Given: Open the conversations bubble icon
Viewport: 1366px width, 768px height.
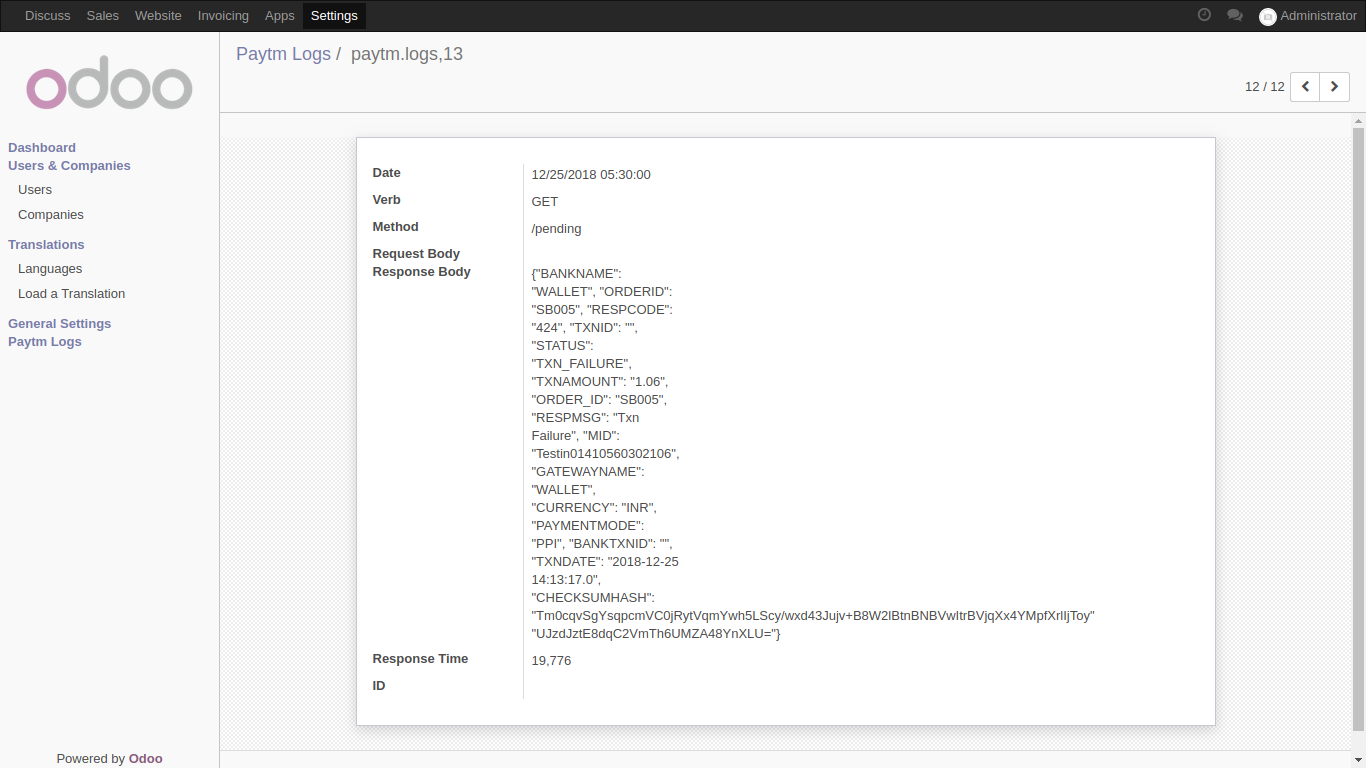Looking at the screenshot, I should coord(1235,15).
